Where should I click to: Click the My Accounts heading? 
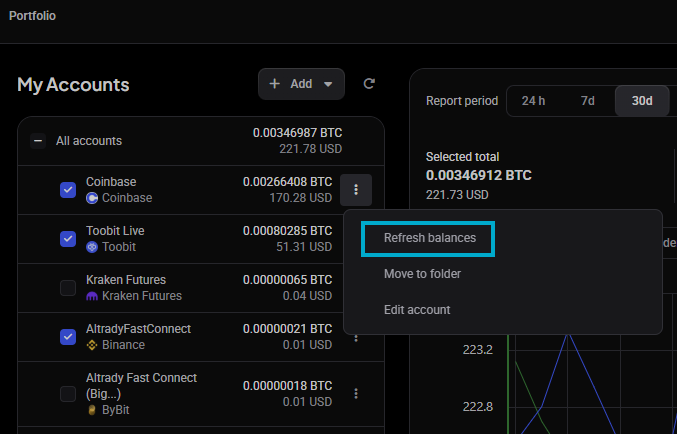tap(73, 85)
